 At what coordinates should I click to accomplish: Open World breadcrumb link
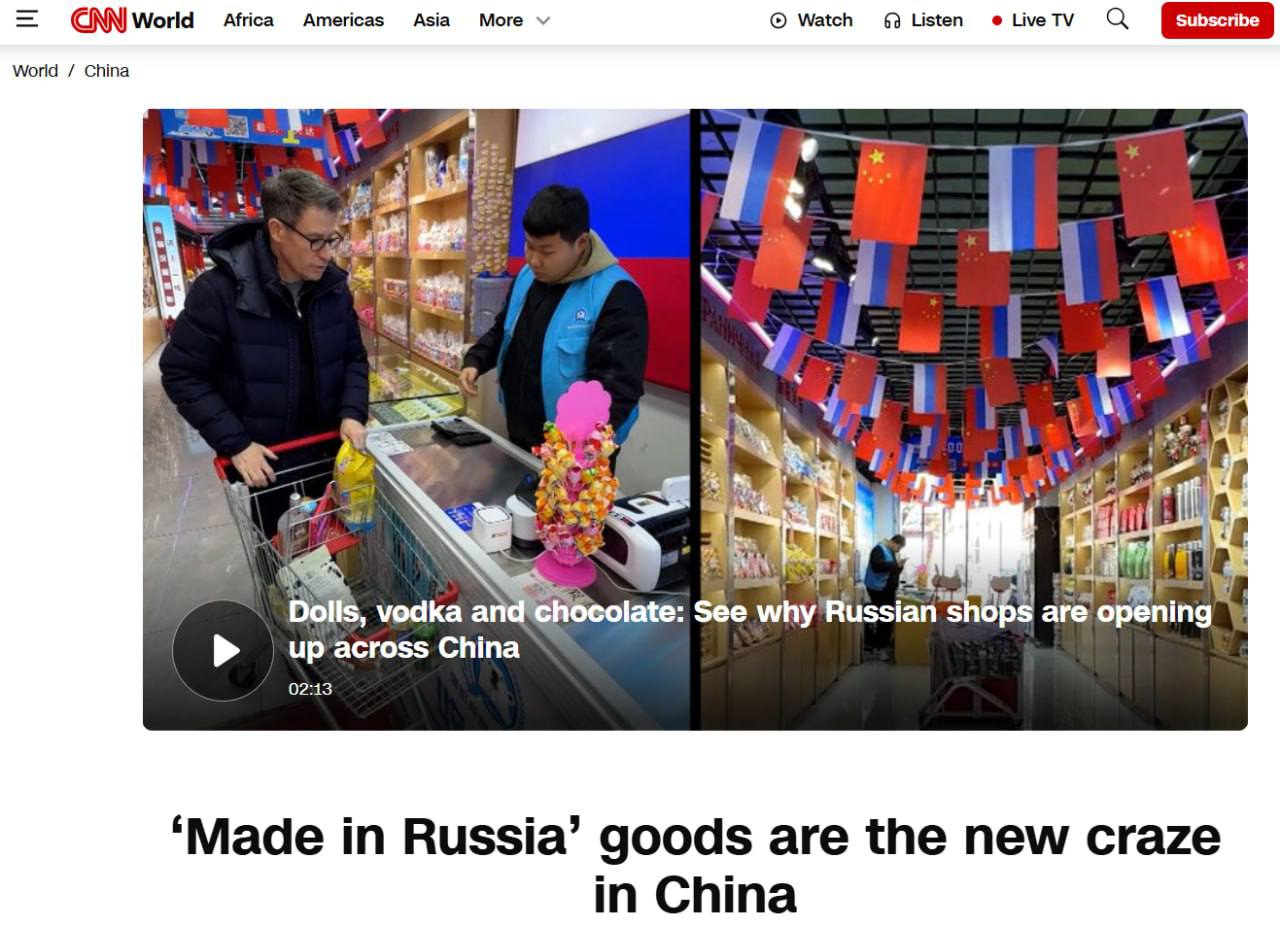click(x=35, y=71)
